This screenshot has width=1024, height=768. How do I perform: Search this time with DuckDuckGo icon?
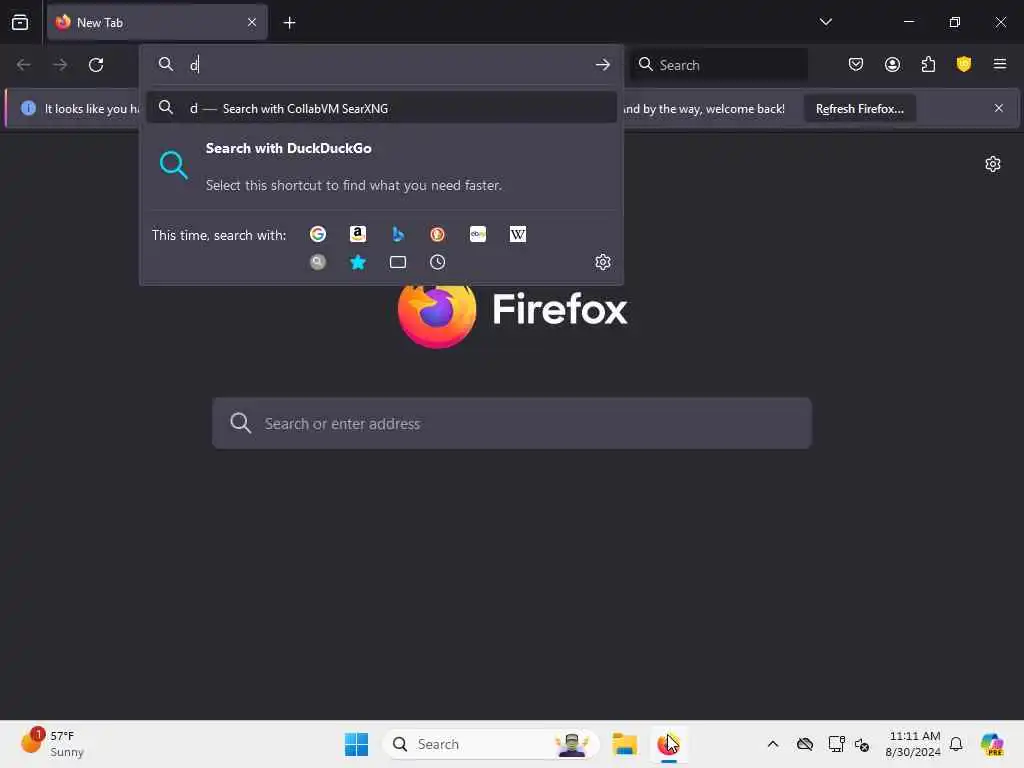coord(438,234)
